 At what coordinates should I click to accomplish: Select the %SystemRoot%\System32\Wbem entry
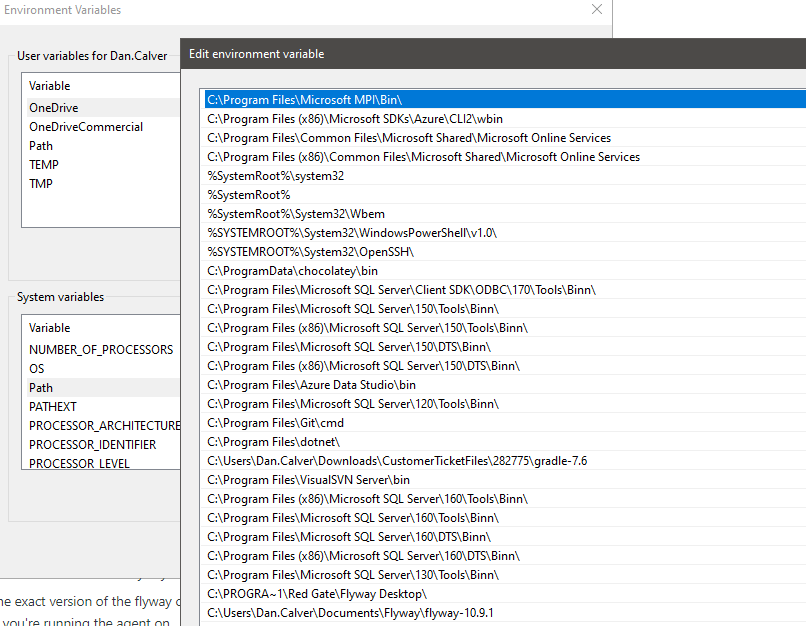point(505,214)
